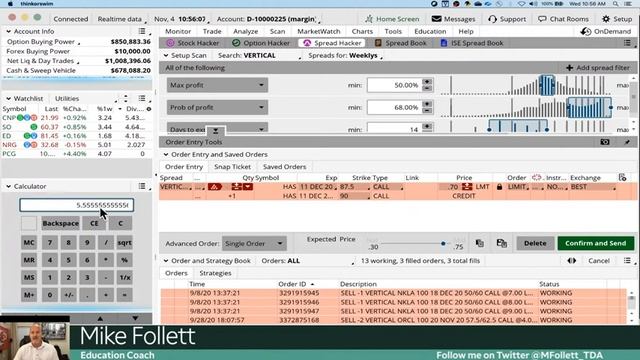Open the Trade menu tab

click(x=212, y=31)
